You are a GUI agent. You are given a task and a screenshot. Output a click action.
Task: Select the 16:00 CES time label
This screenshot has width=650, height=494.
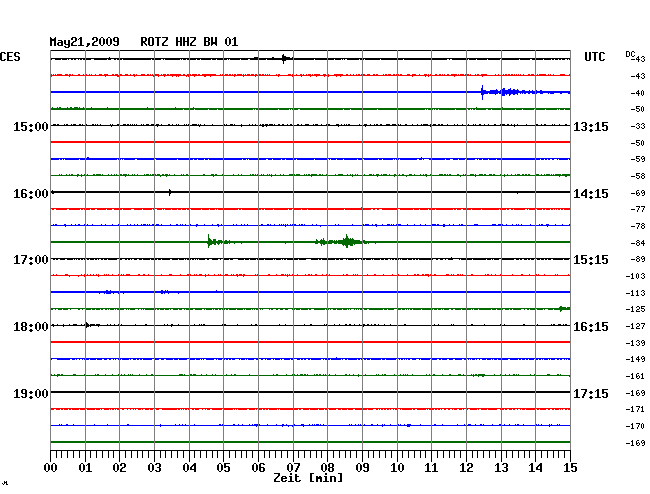pos(31,194)
